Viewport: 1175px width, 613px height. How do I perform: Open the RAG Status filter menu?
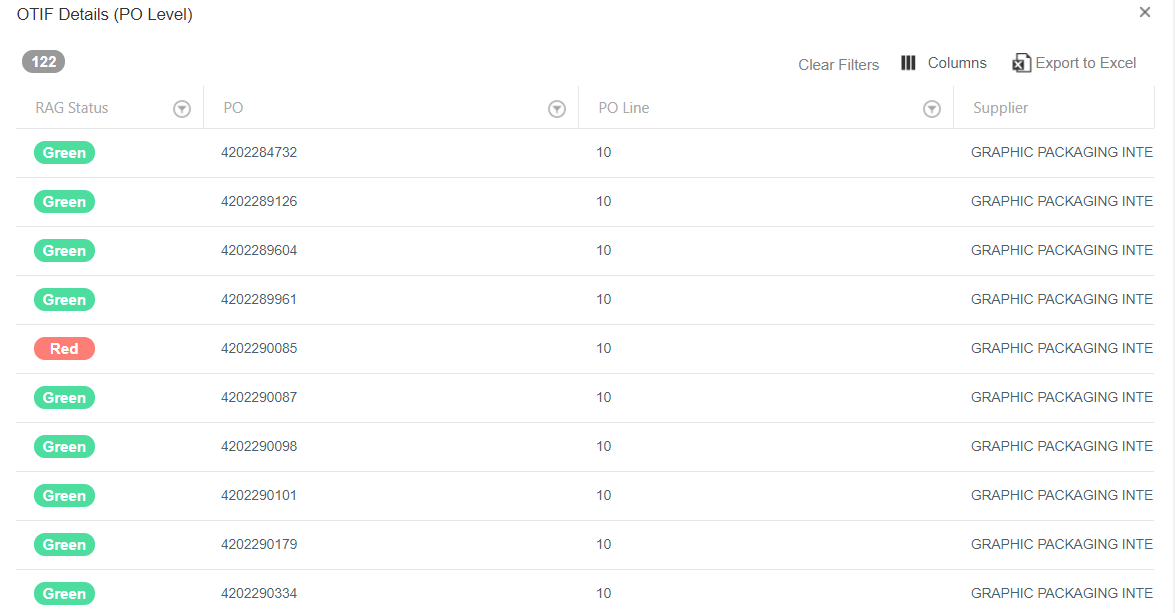click(182, 108)
